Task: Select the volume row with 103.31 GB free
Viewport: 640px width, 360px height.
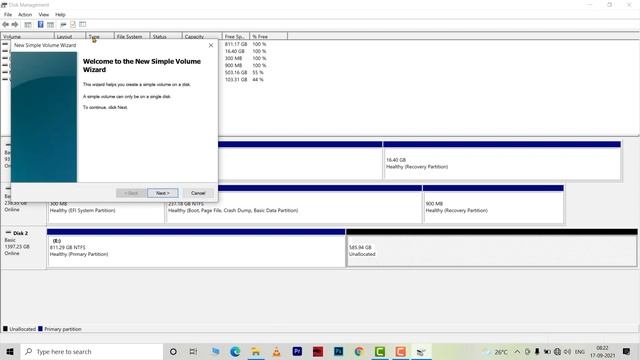Action: tap(245, 80)
